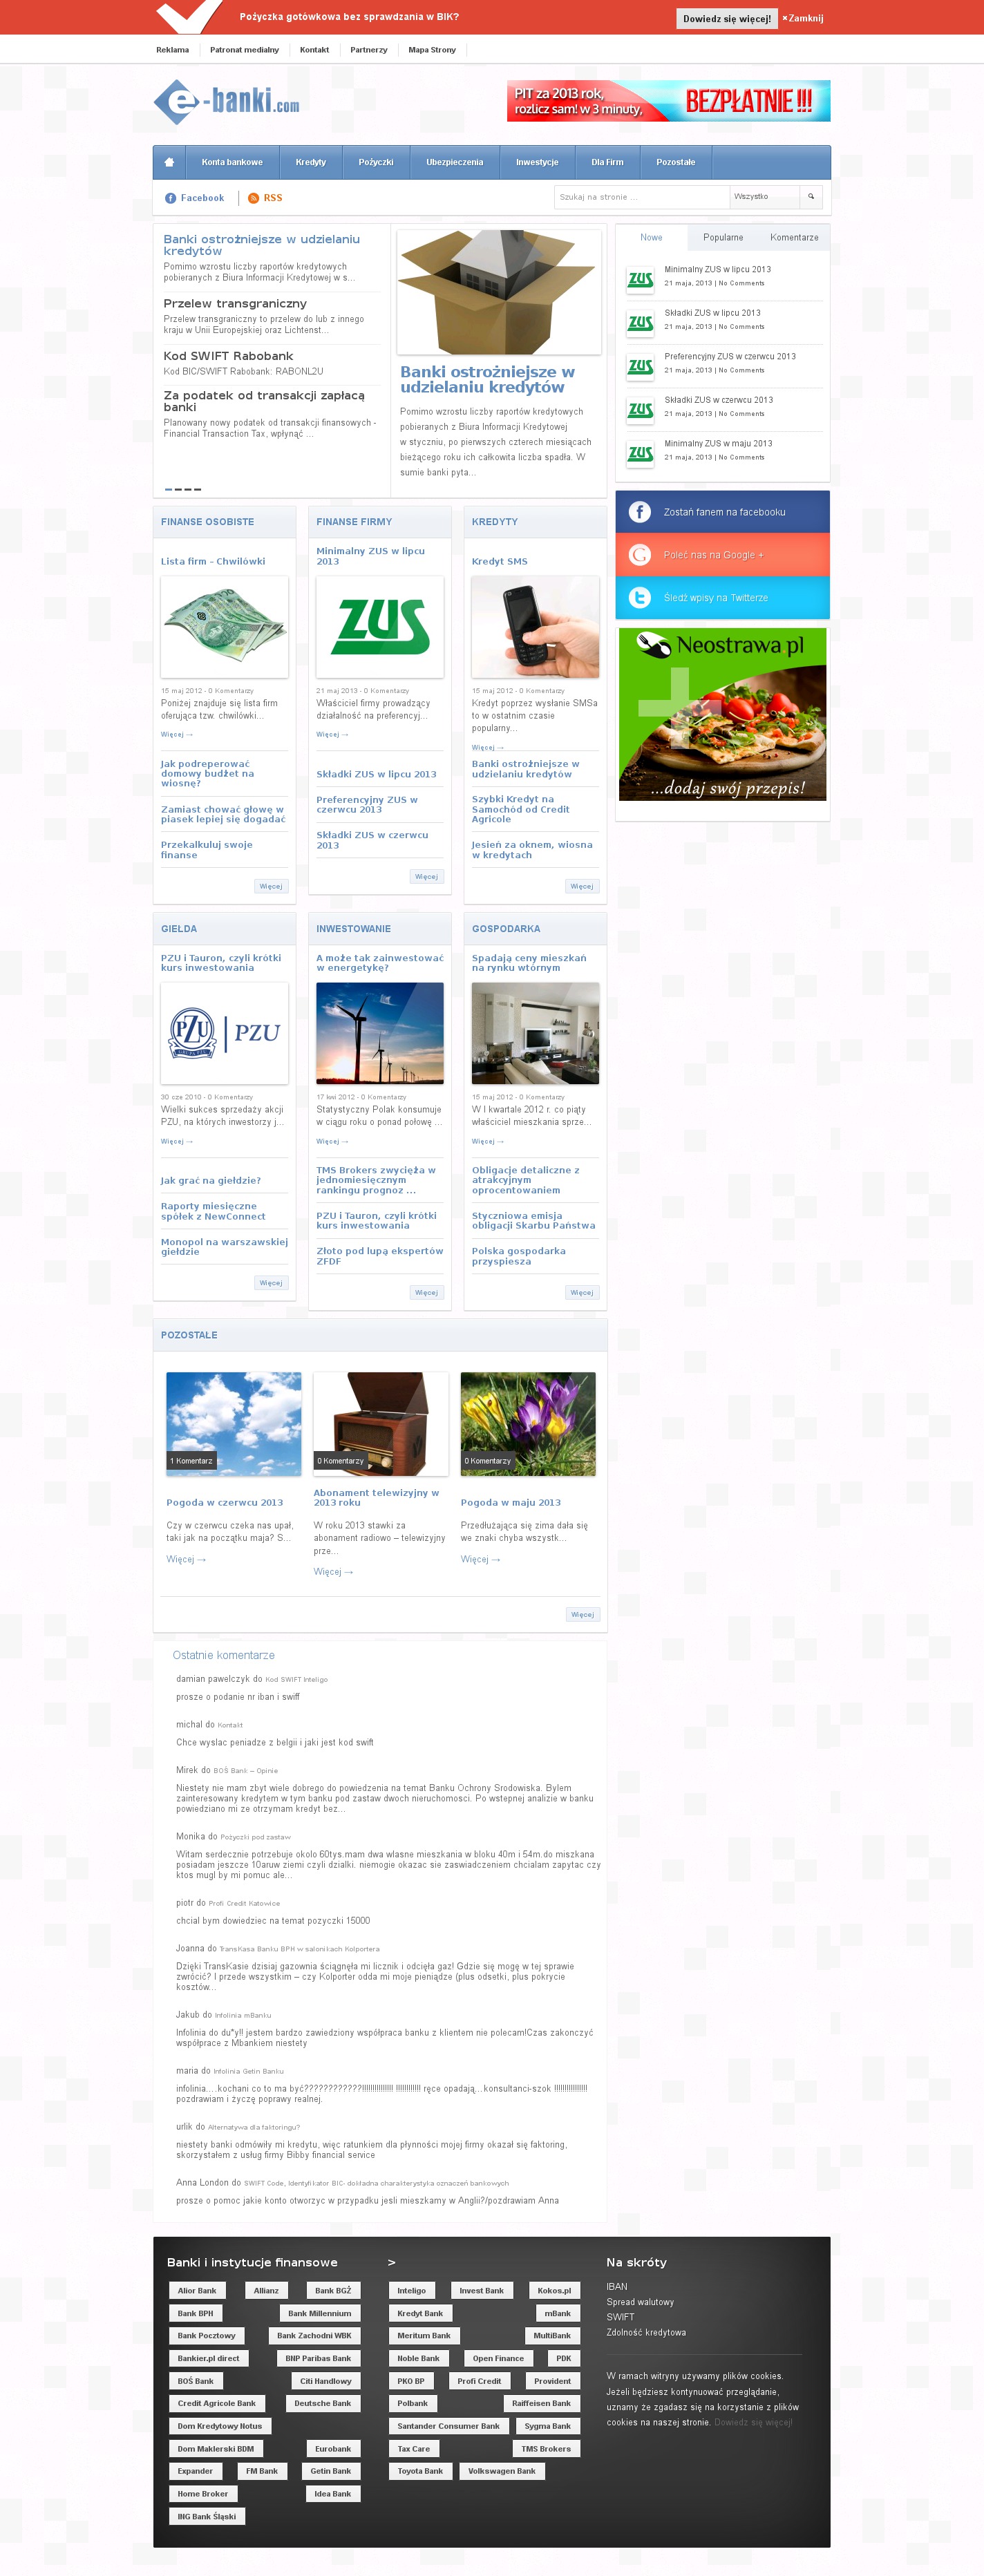984x2576 pixels.
Task: Click the home icon in navigation bar
Action: click(x=169, y=162)
